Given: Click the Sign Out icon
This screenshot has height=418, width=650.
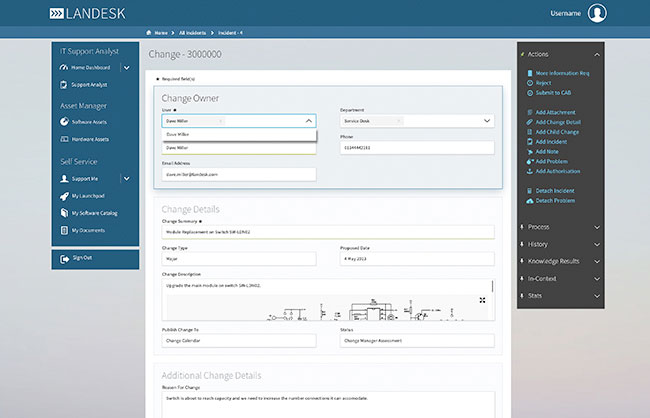Looking at the screenshot, I should [62, 257].
